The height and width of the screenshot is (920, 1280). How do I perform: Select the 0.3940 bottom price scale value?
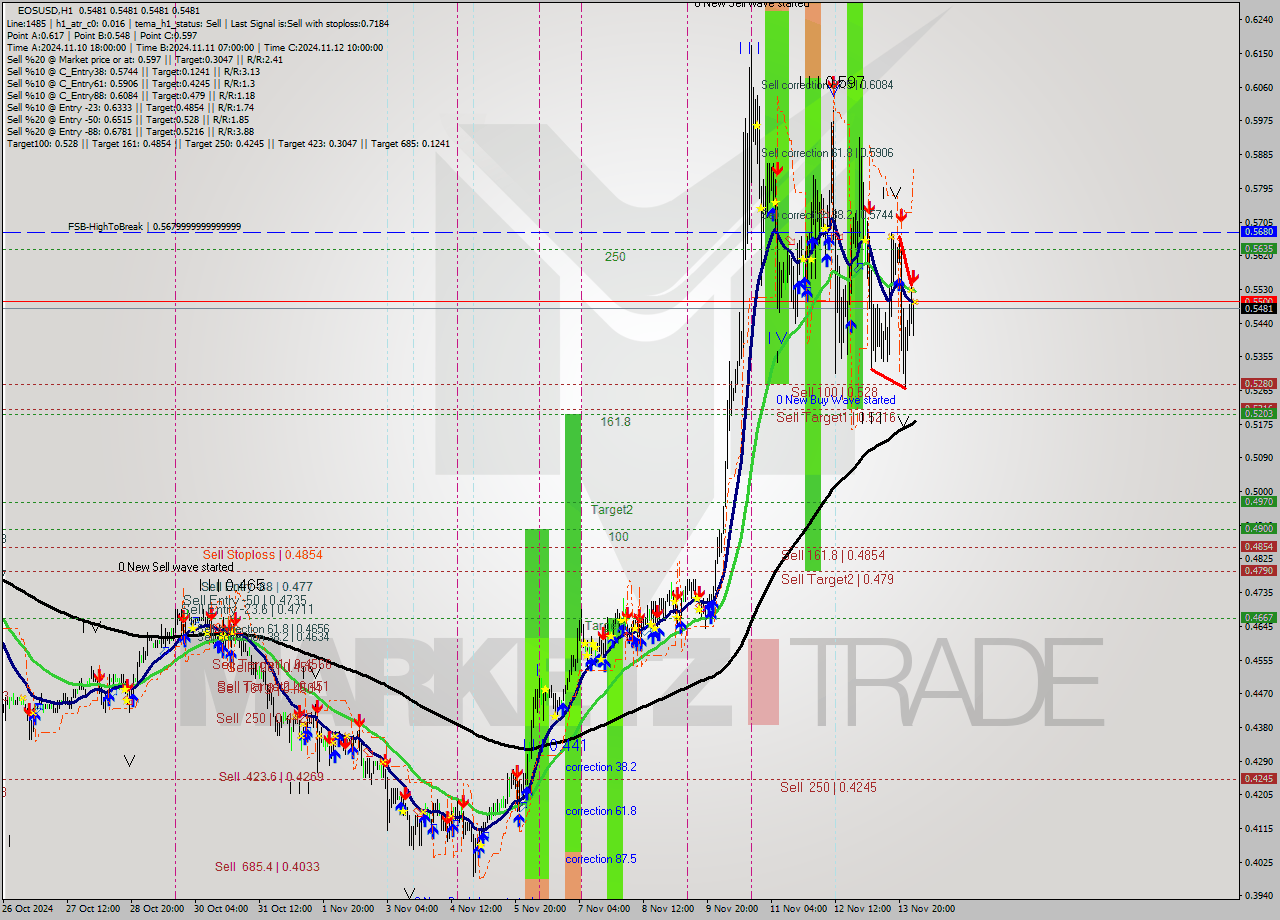(1257, 896)
